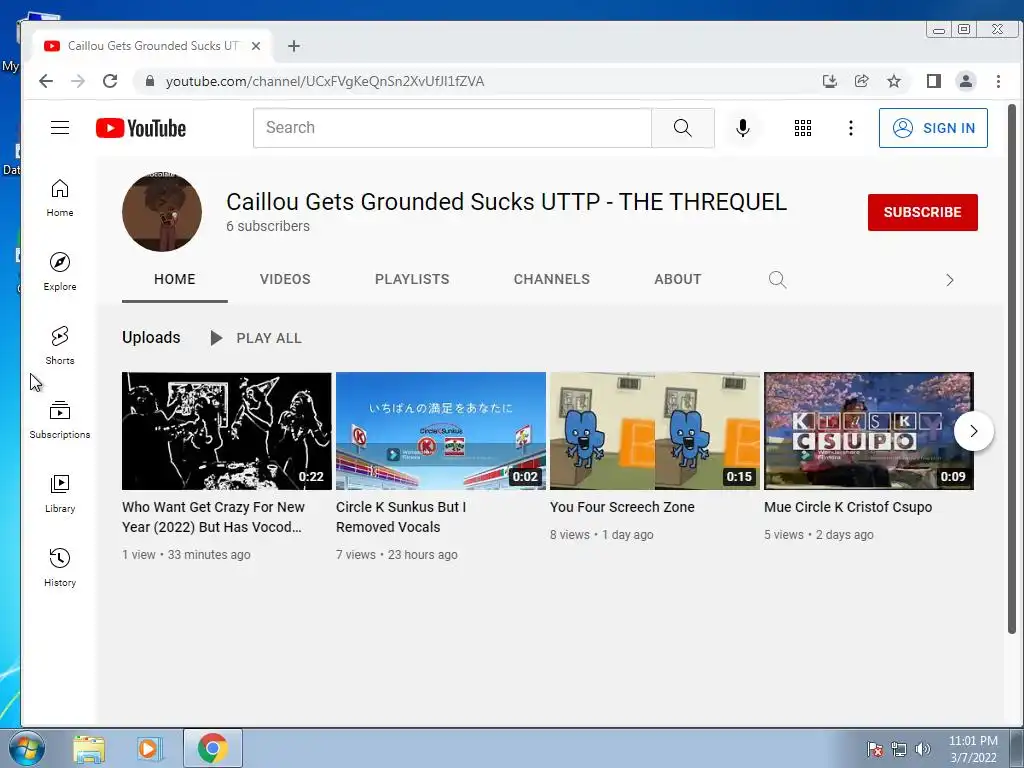Switch to the Videos tab

[x=285, y=280]
